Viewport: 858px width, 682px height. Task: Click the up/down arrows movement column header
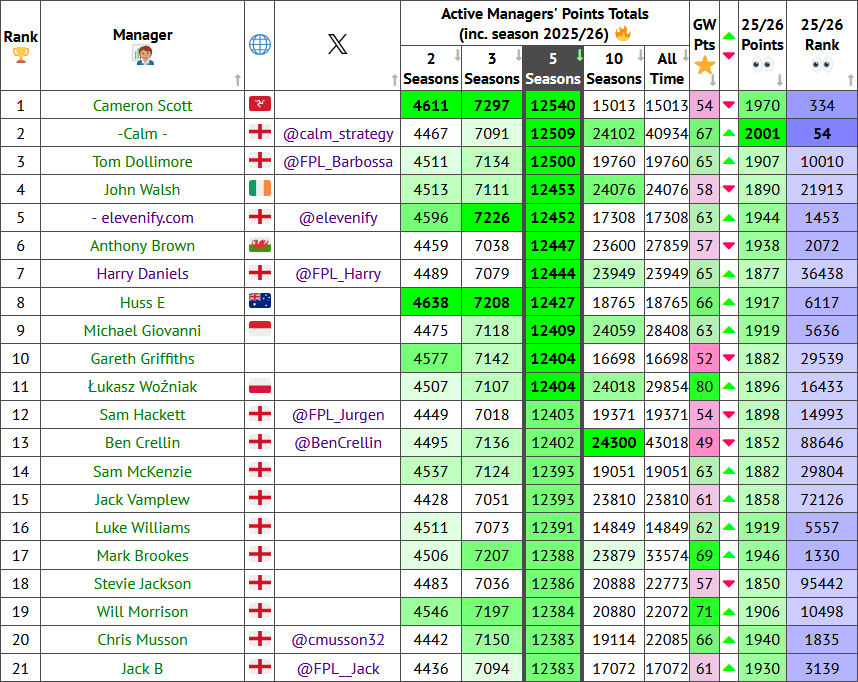729,45
